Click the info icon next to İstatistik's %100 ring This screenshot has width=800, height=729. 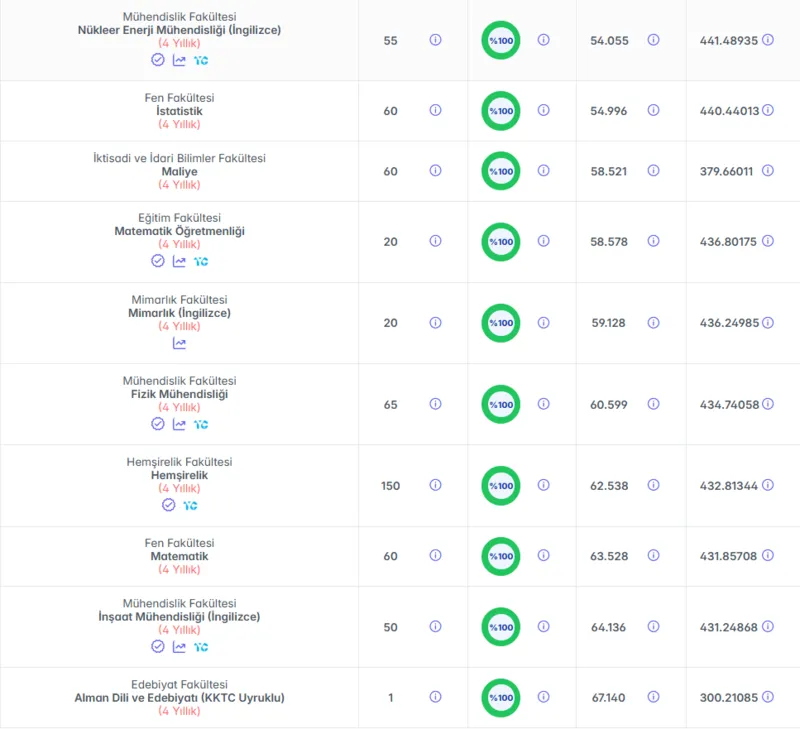pyautogui.click(x=544, y=110)
